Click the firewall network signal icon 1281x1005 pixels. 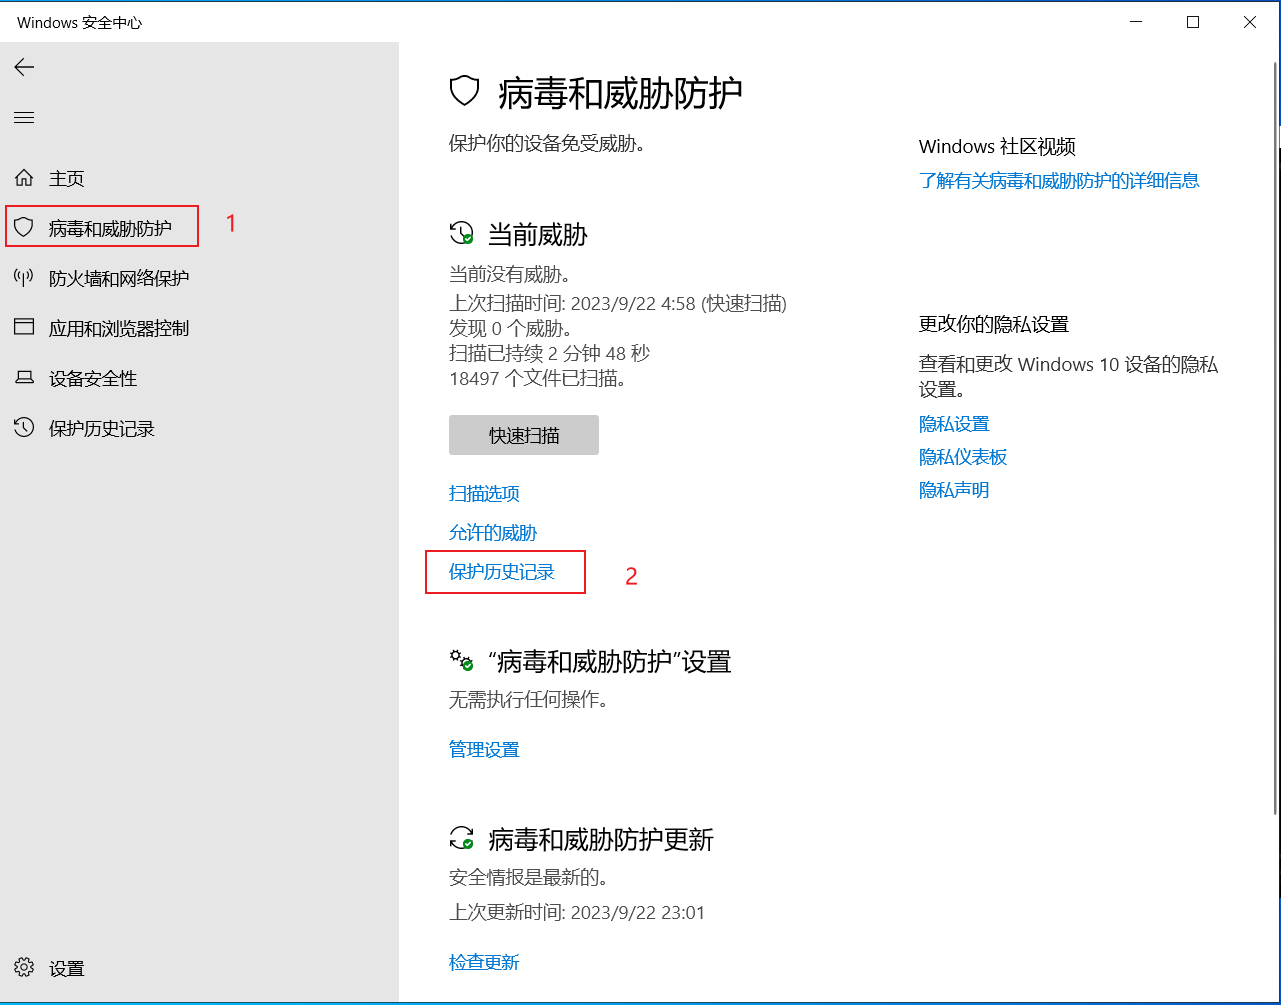[x=24, y=278]
